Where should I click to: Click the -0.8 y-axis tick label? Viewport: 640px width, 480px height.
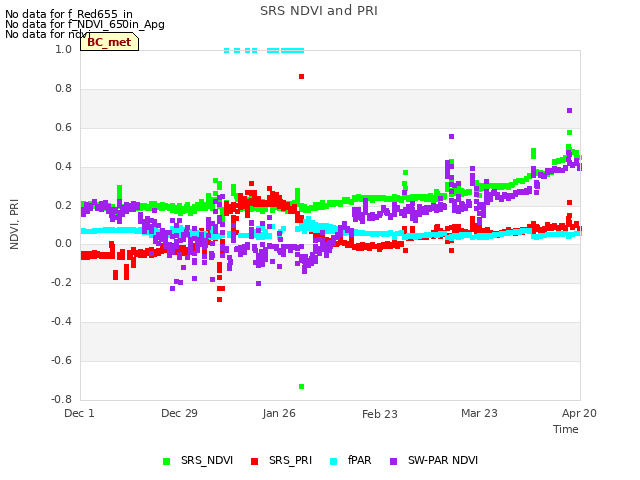tap(61, 399)
